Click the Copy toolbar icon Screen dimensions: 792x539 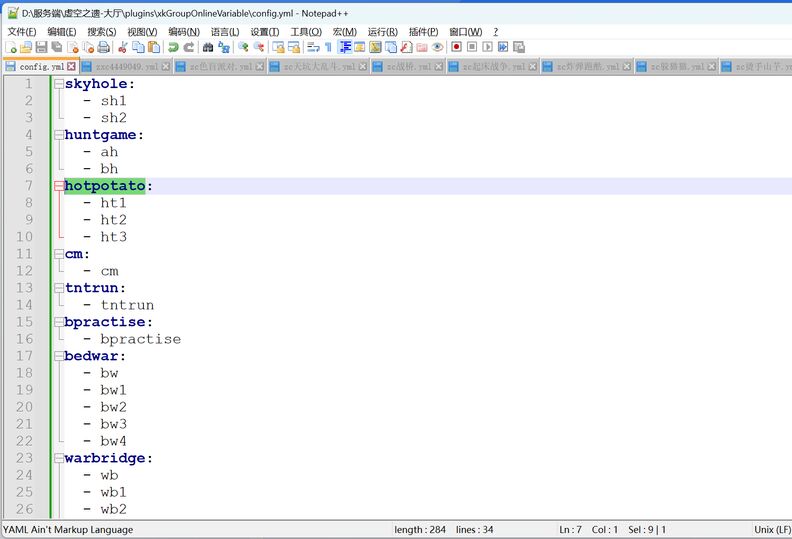pyautogui.click(x=138, y=47)
